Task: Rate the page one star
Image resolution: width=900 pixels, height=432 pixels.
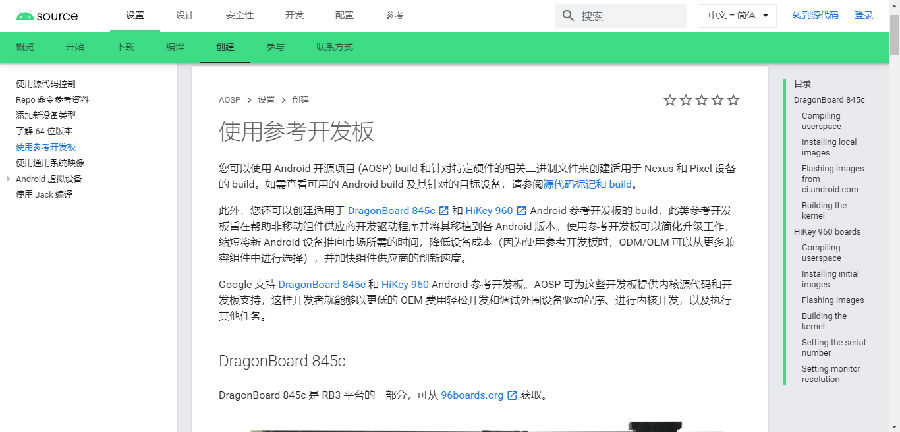Action: click(x=670, y=100)
